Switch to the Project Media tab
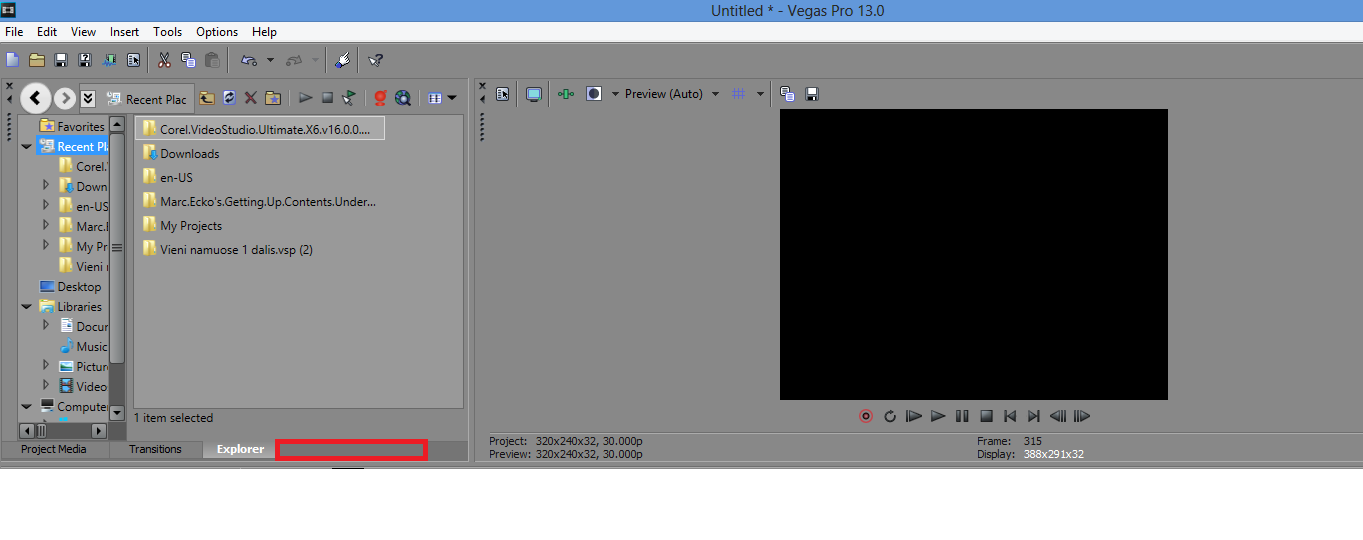 tap(54, 449)
